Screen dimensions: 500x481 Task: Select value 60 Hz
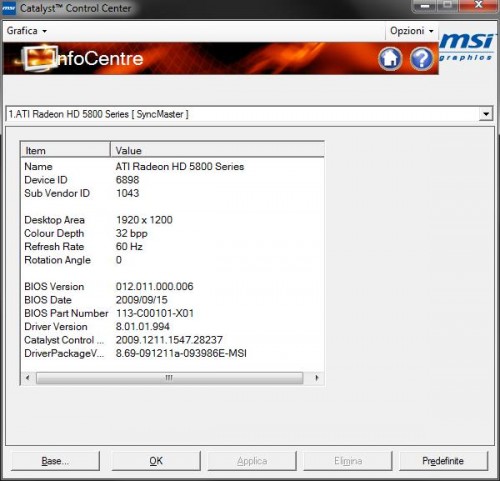pyautogui.click(x=129, y=246)
